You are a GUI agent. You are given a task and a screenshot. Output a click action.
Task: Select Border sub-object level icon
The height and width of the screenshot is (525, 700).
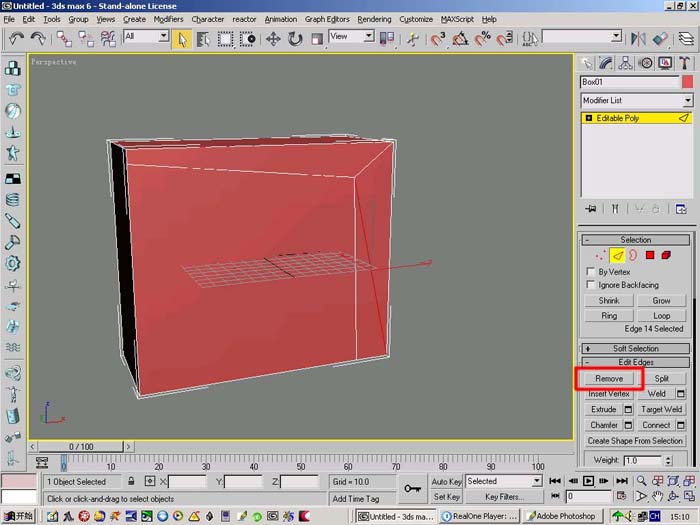633,255
